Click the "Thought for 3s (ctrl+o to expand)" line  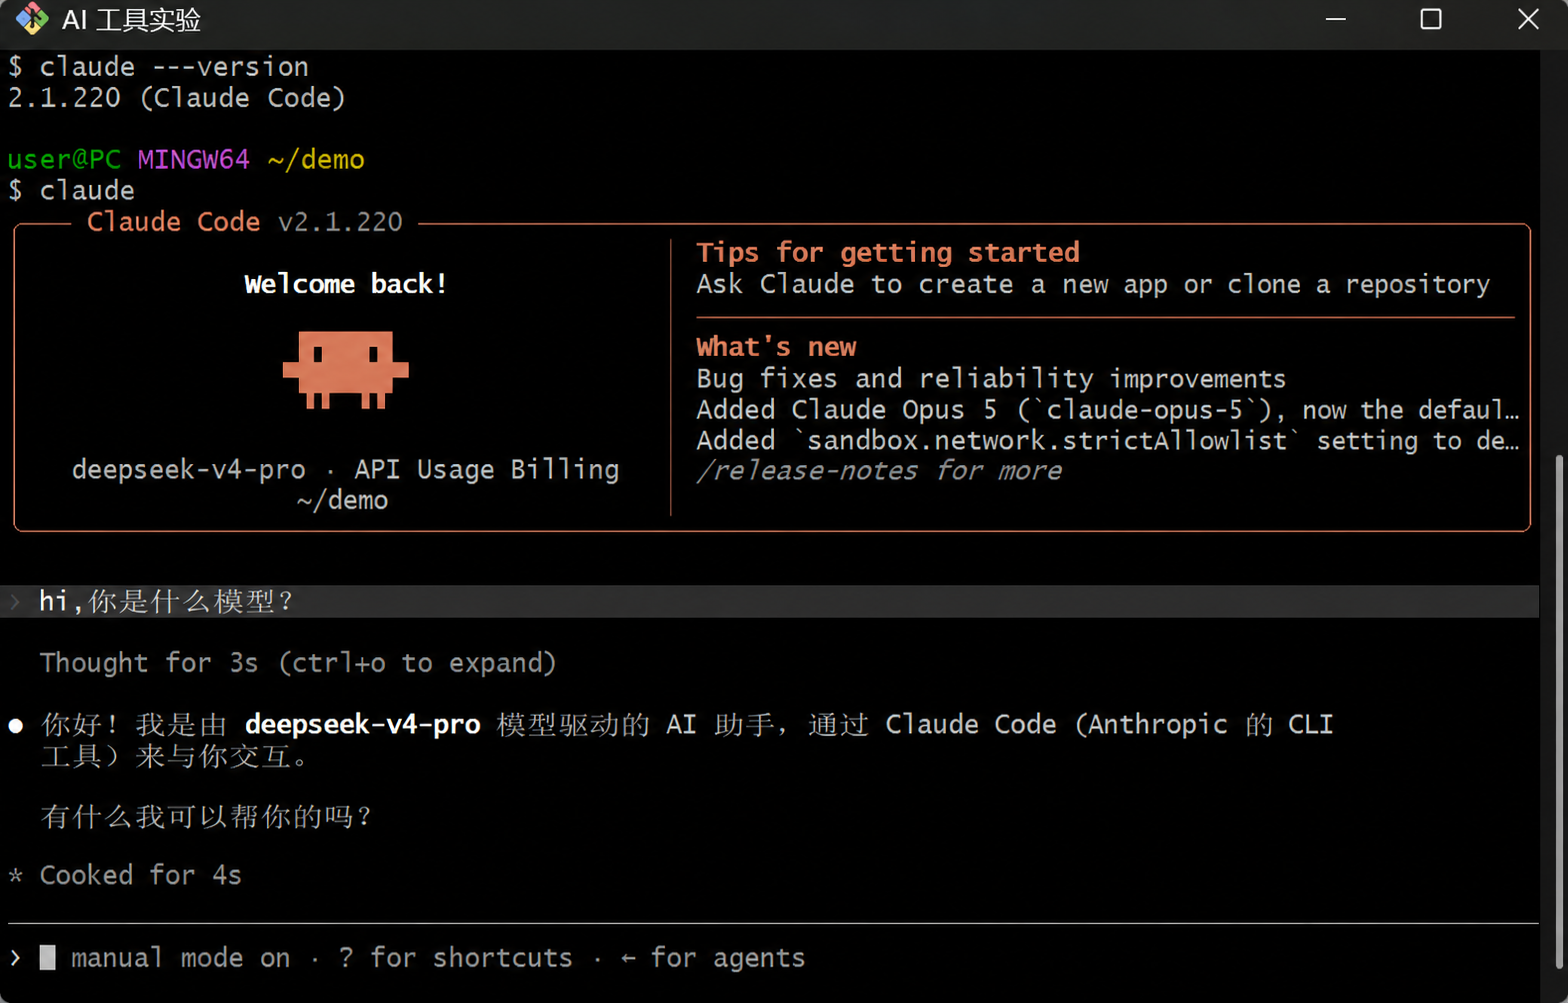click(298, 663)
